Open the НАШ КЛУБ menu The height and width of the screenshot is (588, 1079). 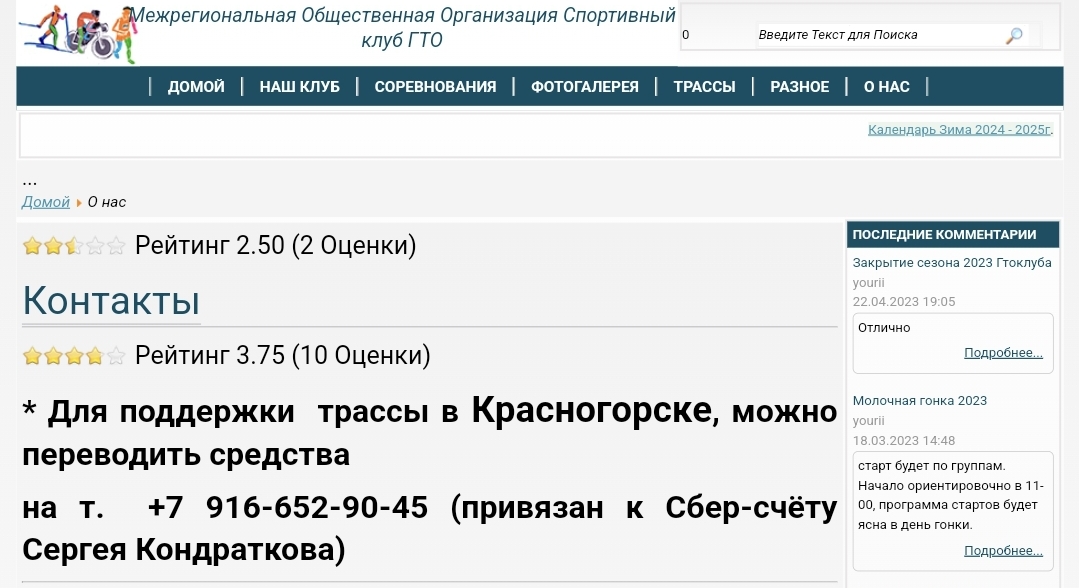point(299,87)
